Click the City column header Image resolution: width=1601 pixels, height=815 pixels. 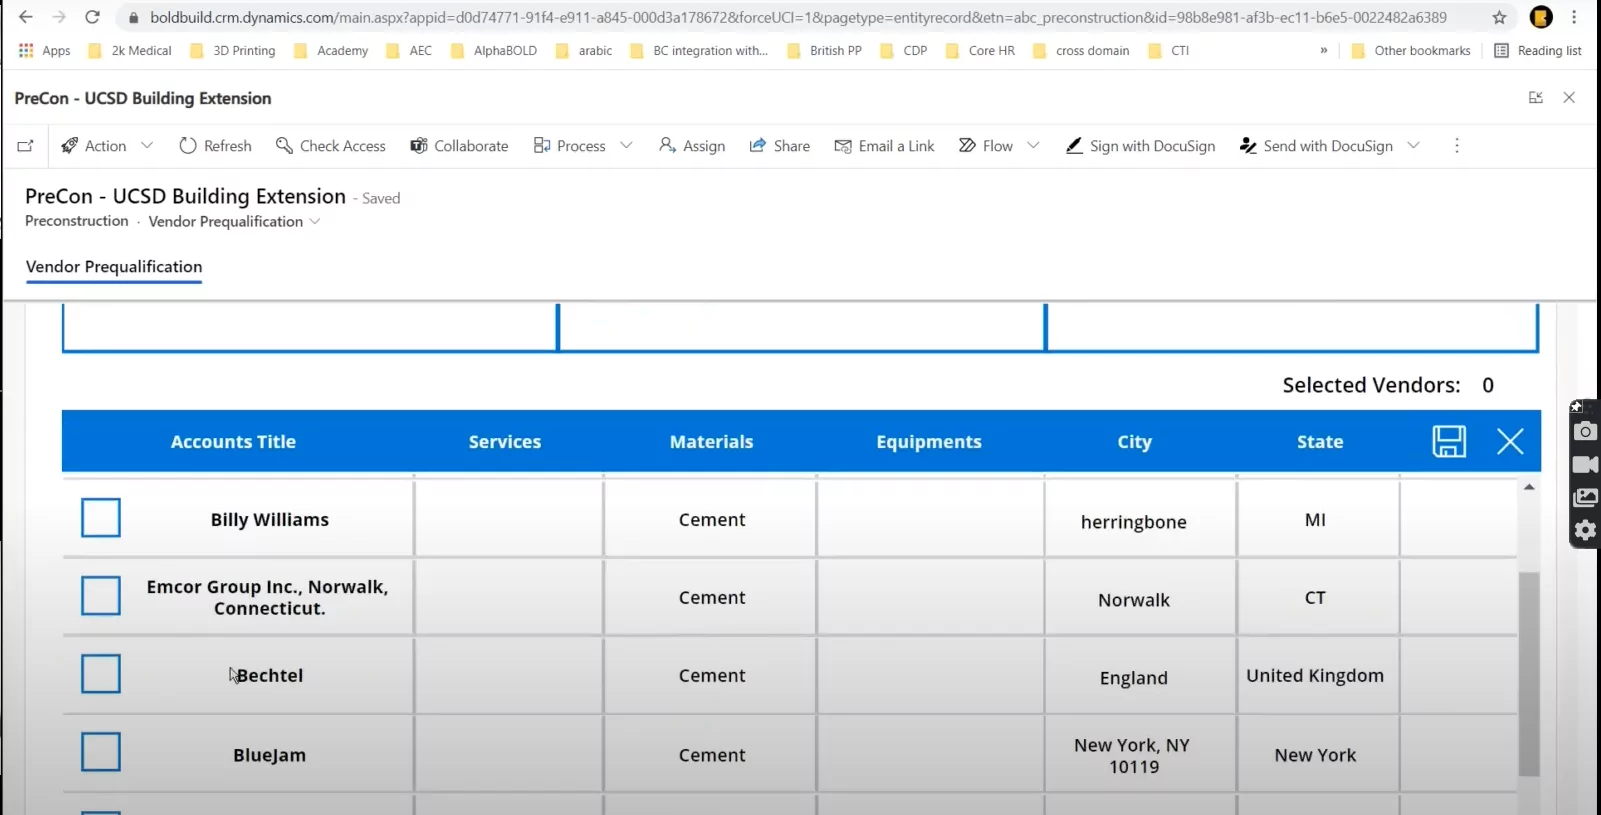[1135, 442]
